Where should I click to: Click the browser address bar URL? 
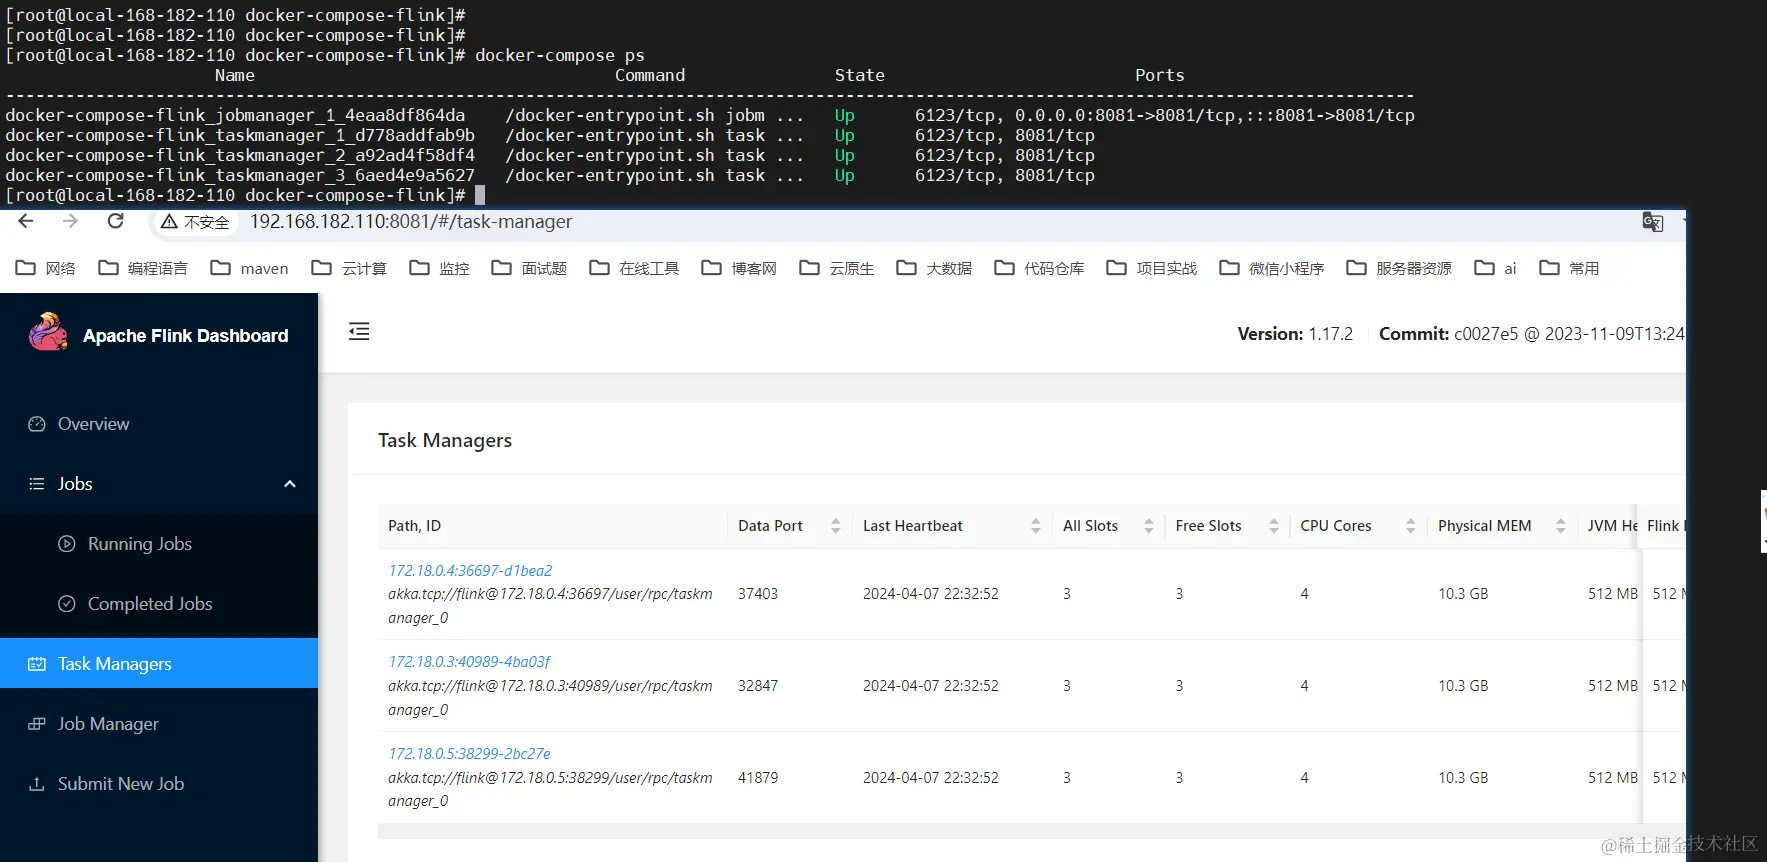(x=411, y=222)
